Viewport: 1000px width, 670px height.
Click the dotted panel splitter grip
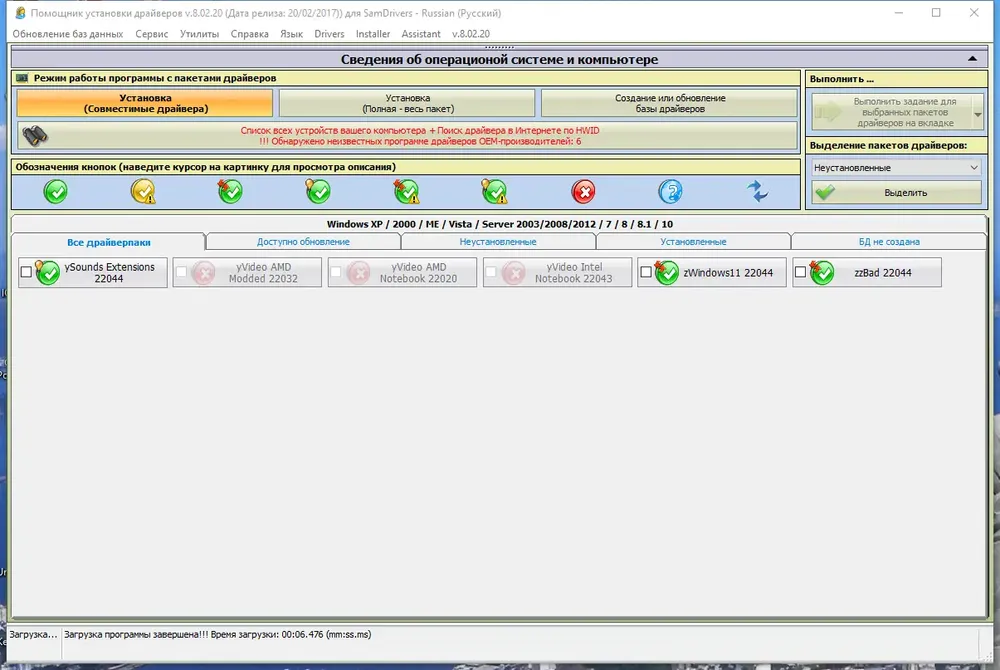[499, 47]
